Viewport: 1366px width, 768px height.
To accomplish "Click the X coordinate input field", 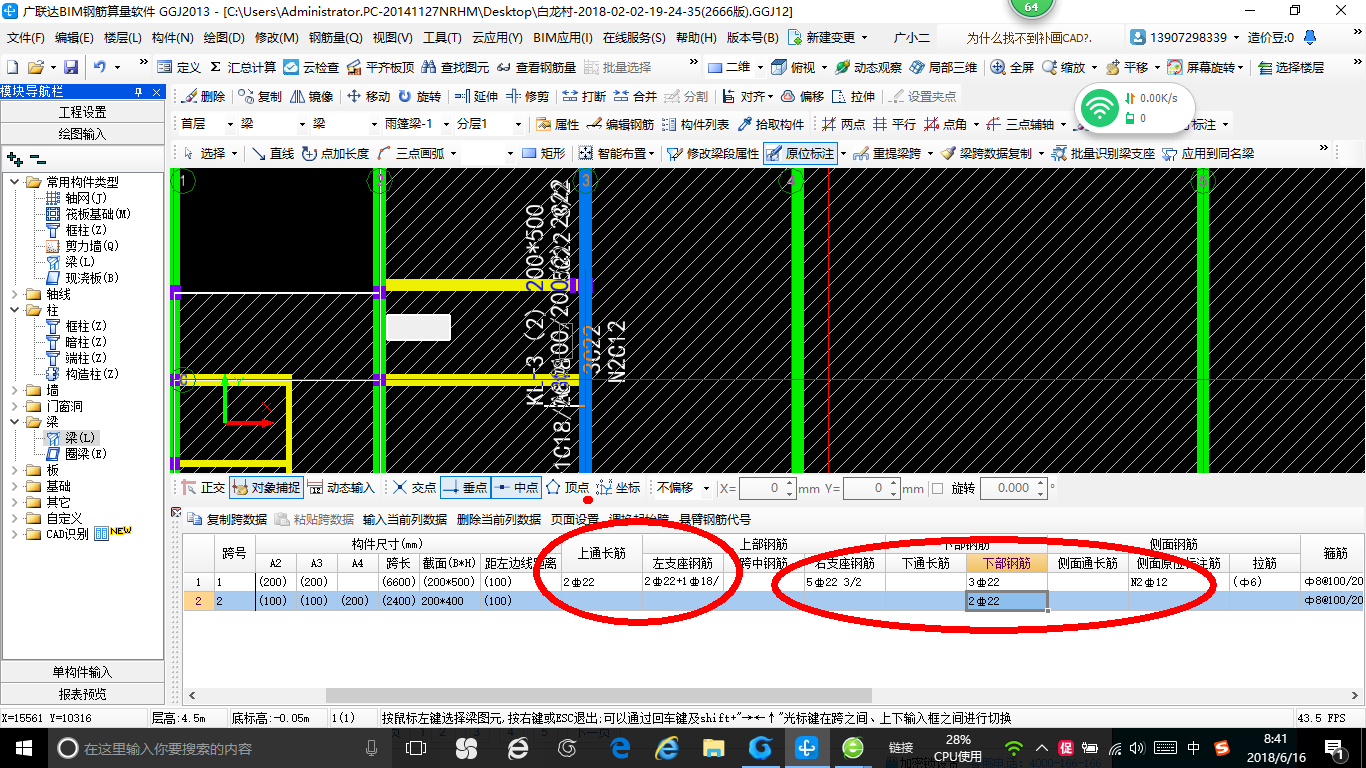I will [x=767, y=488].
